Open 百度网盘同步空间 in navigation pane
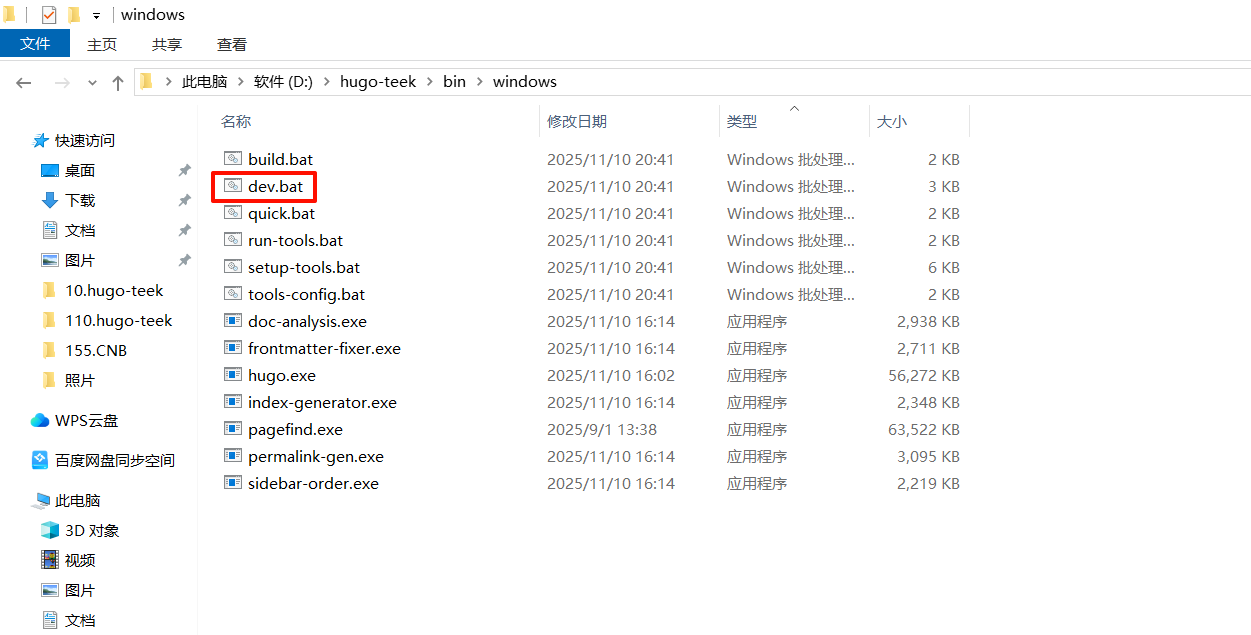This screenshot has height=635, width=1251. click(114, 461)
